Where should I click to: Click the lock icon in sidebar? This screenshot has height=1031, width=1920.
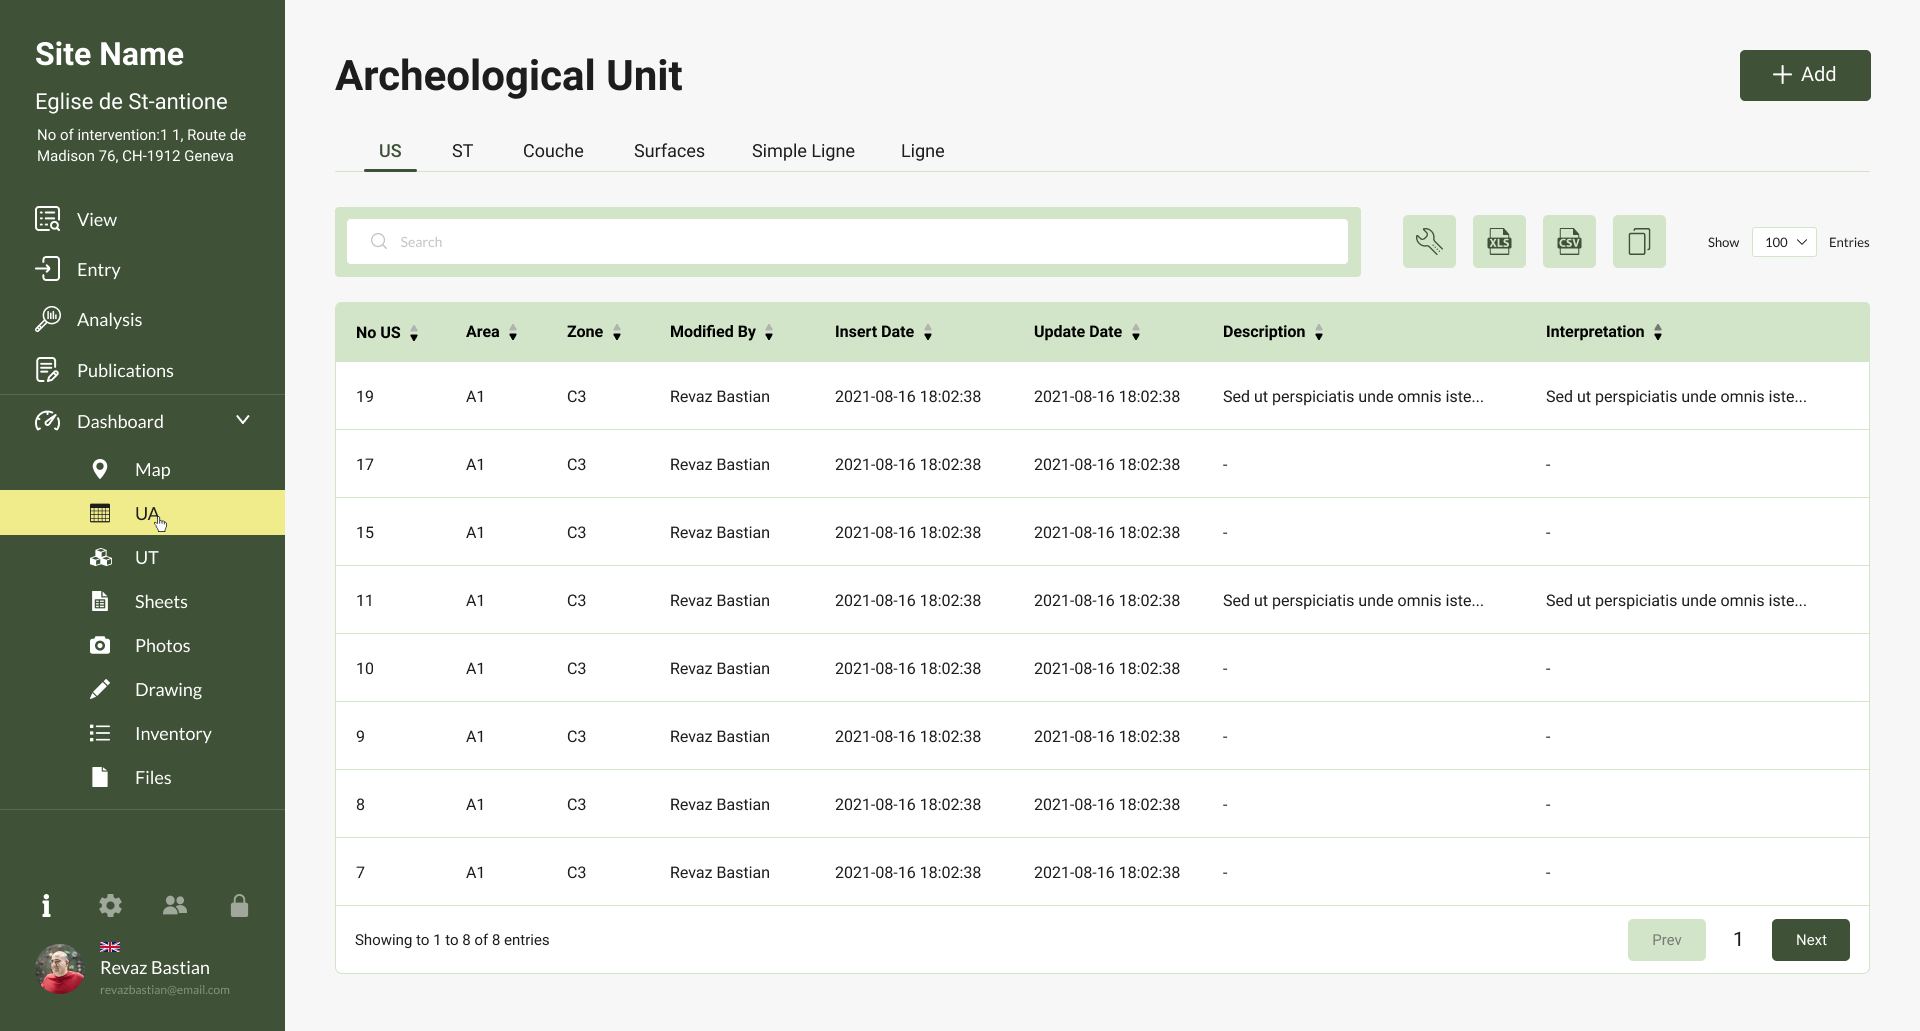pyautogui.click(x=239, y=906)
